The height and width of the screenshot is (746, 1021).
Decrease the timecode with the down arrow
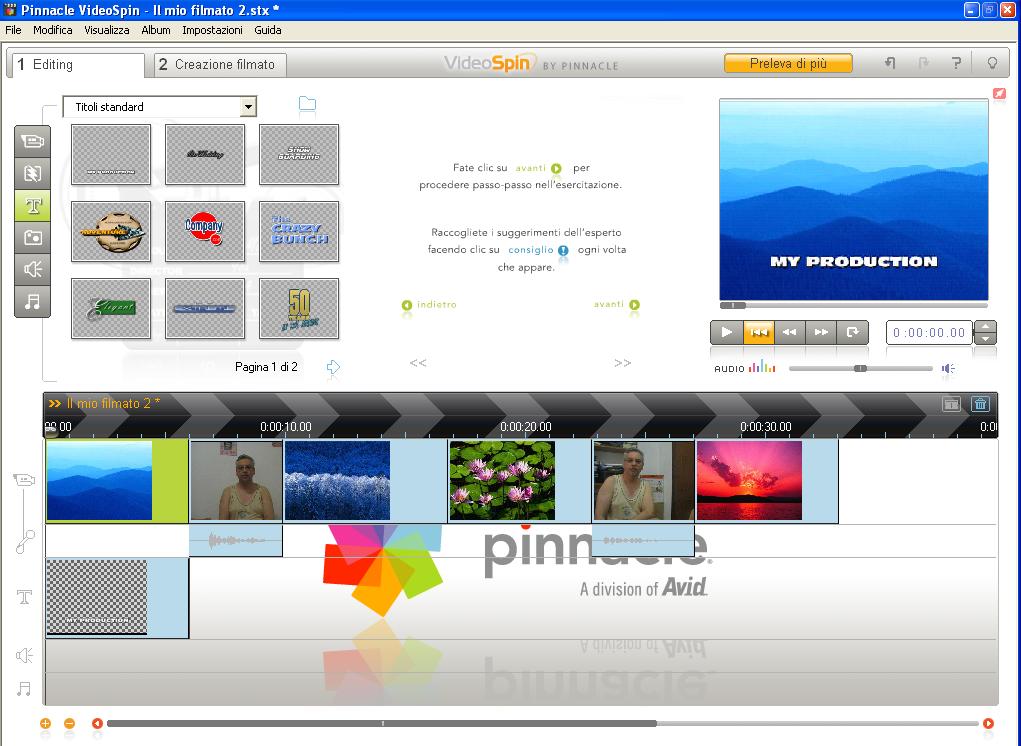985,338
